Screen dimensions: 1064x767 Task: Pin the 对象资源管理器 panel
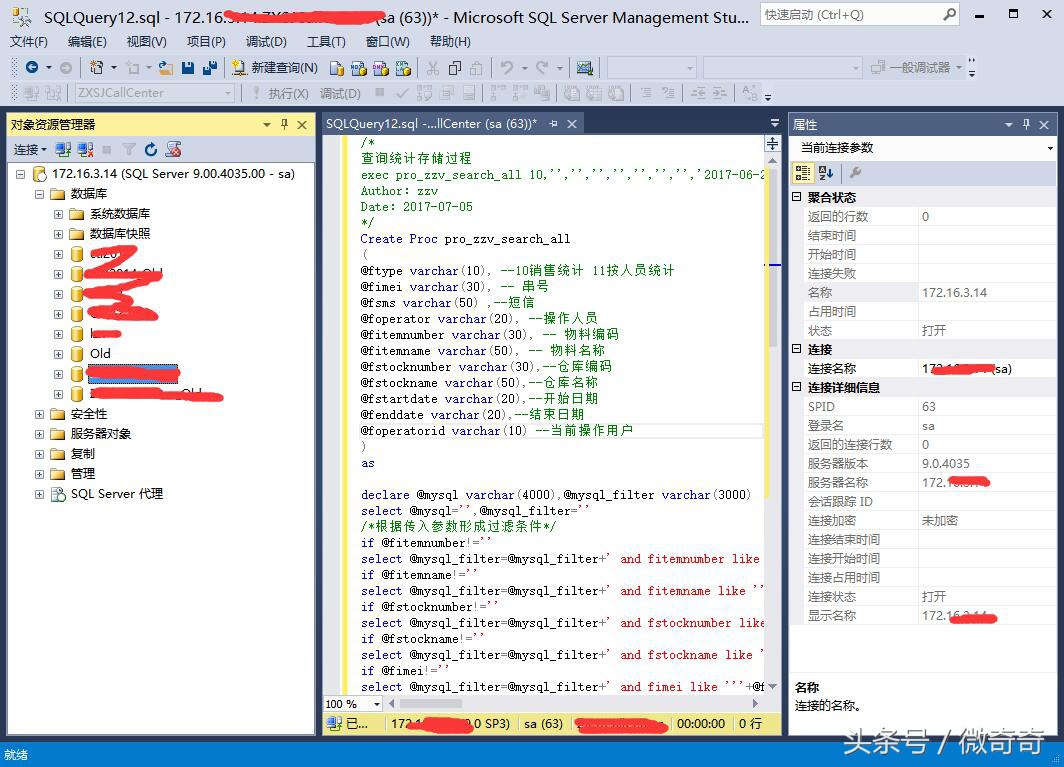[x=284, y=124]
